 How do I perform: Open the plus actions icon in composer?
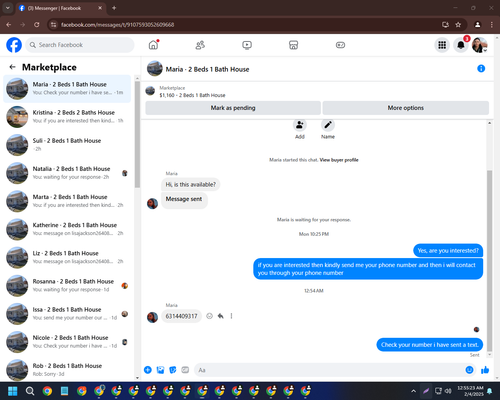click(148, 370)
